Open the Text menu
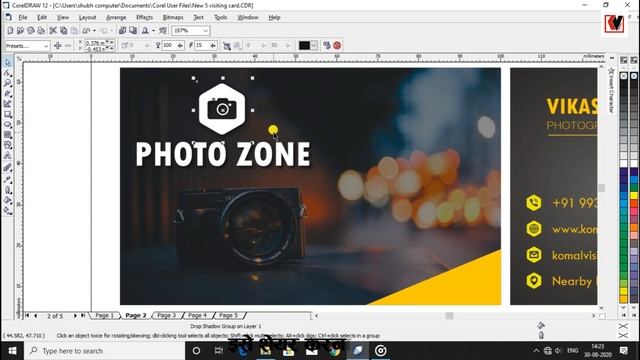 pos(198,18)
